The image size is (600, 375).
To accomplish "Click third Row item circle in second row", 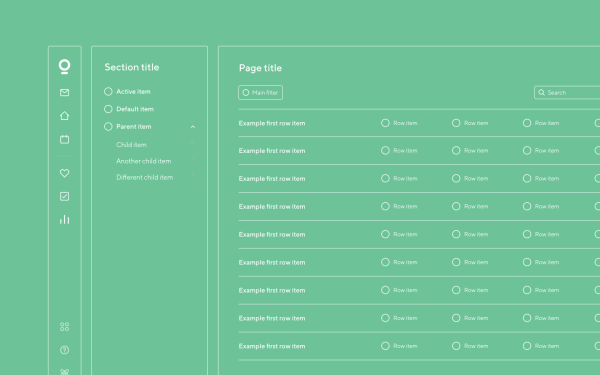I will point(527,150).
